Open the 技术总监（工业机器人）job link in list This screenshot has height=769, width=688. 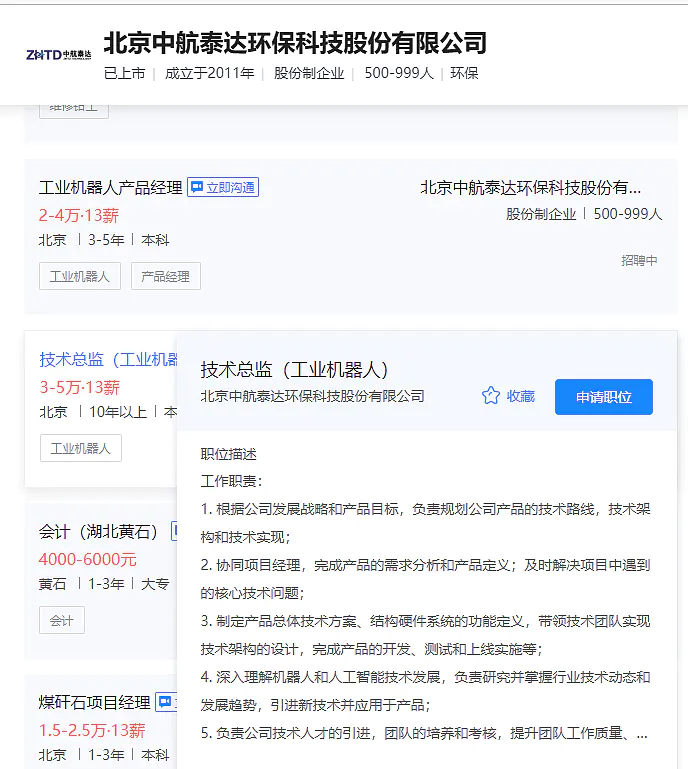(108, 359)
